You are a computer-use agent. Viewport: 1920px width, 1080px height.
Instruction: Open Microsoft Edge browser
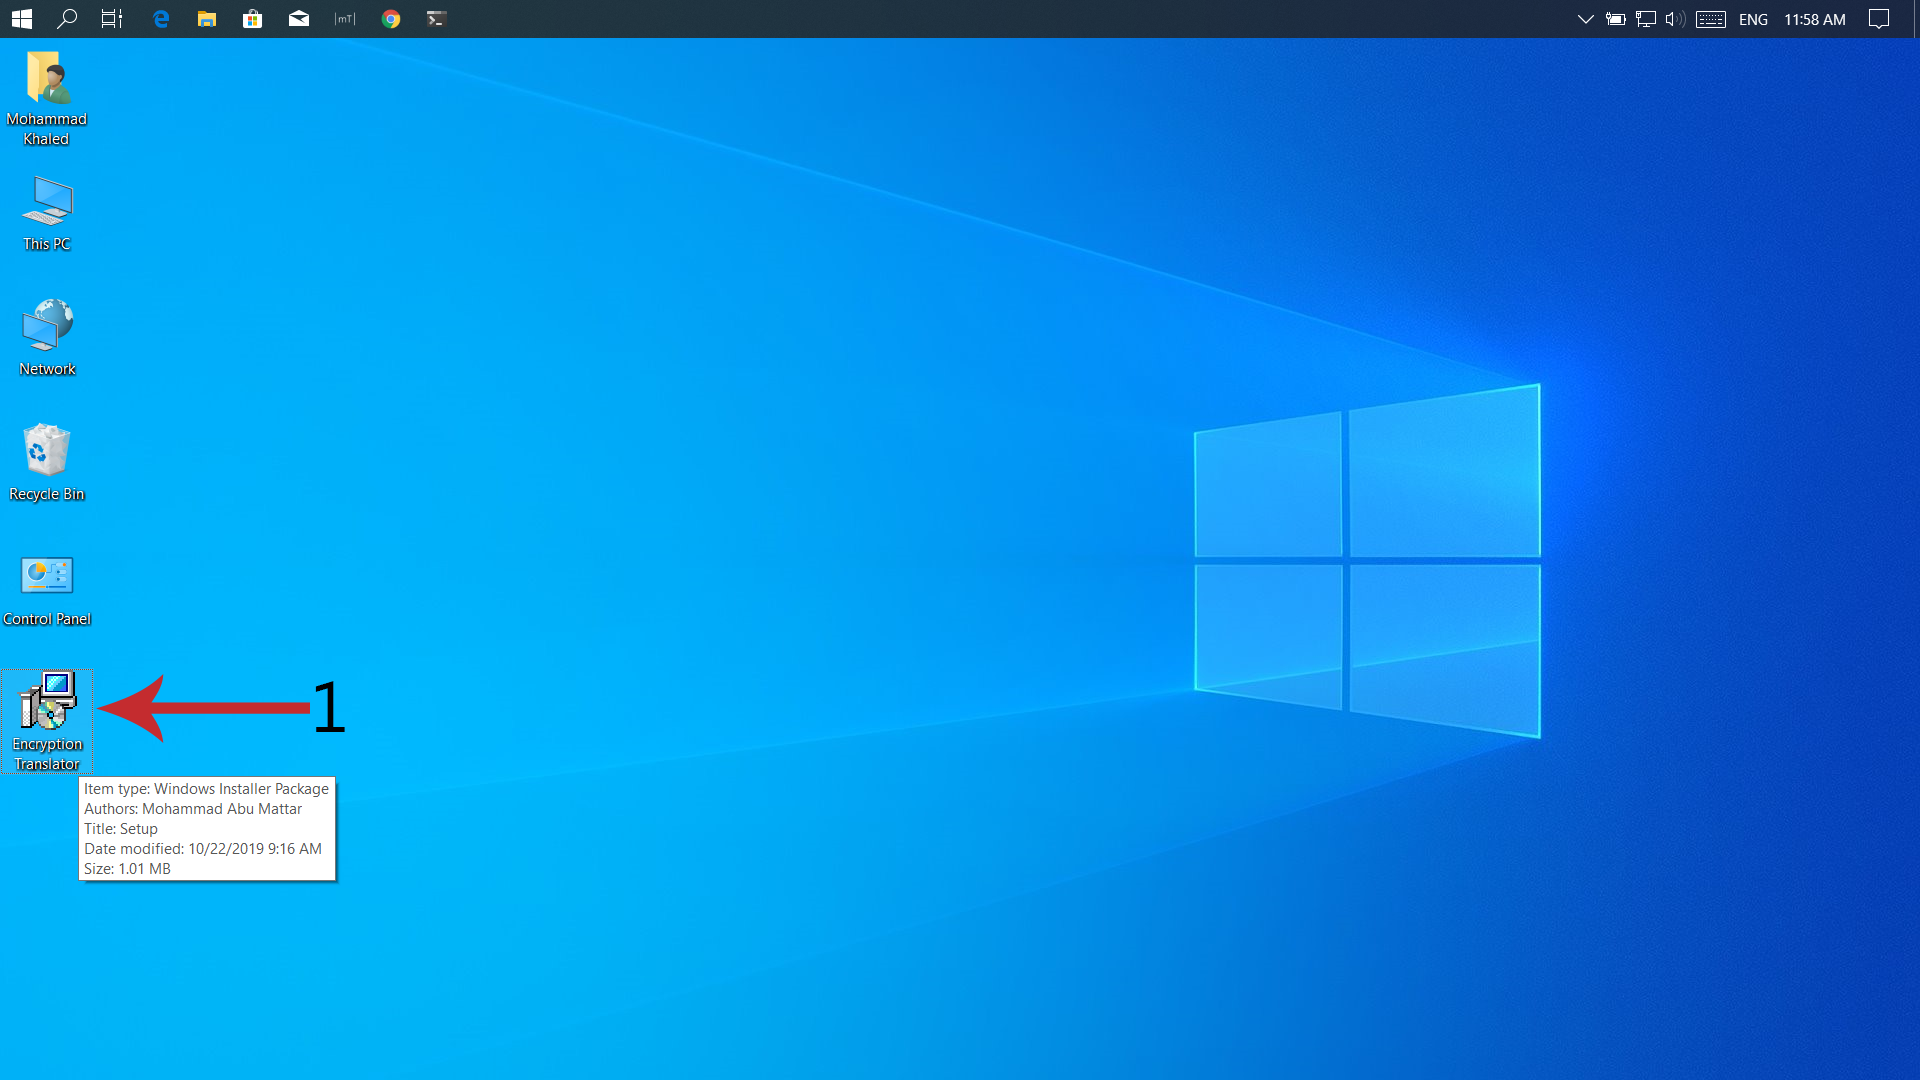(x=160, y=18)
